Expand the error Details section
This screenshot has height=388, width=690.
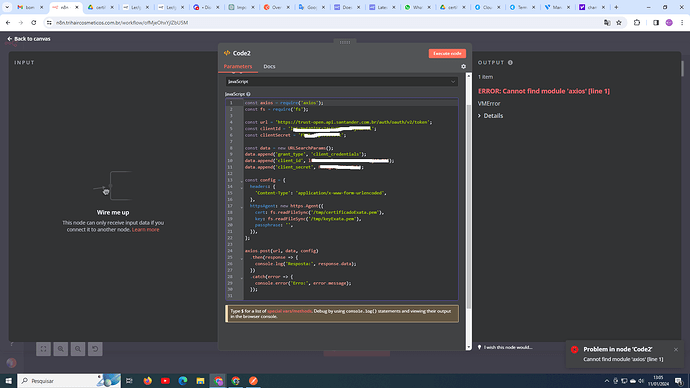coord(491,116)
